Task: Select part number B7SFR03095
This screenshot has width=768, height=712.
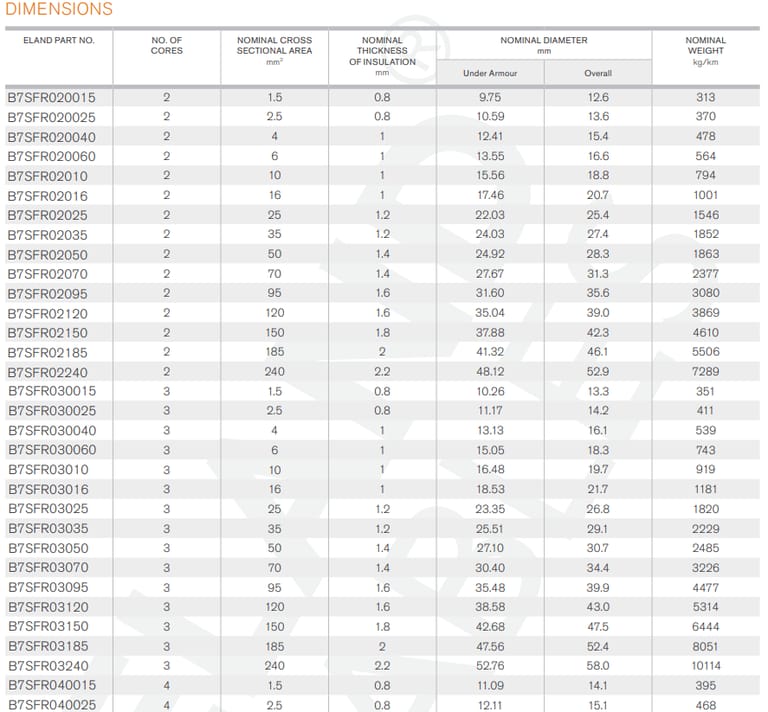Action: (x=48, y=587)
